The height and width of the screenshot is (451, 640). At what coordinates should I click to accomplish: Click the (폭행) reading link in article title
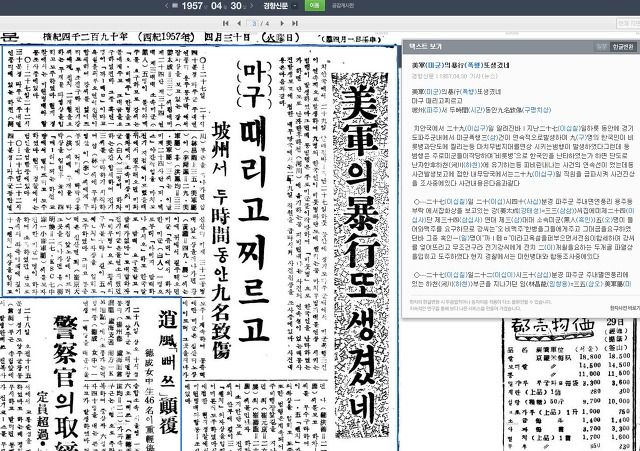473,65
